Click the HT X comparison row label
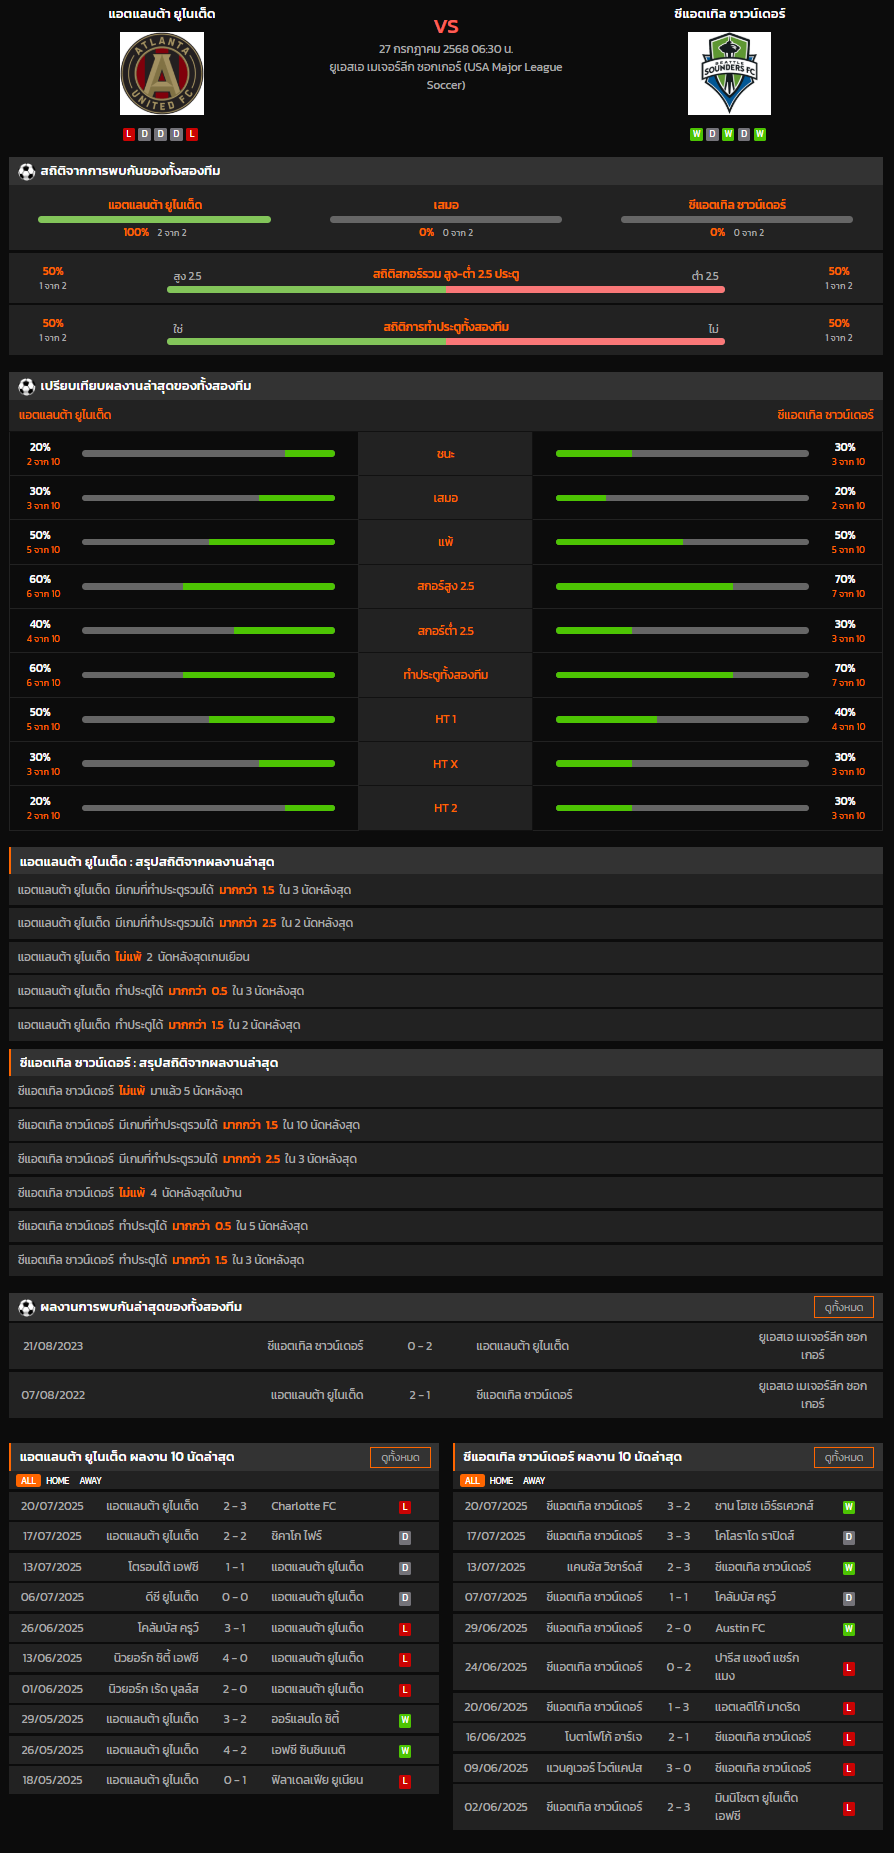 (446, 764)
